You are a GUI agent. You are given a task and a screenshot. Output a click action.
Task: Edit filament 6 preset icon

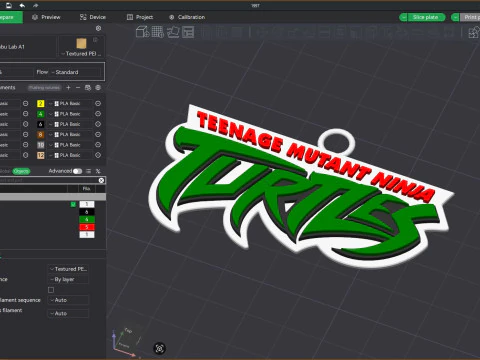(98, 124)
